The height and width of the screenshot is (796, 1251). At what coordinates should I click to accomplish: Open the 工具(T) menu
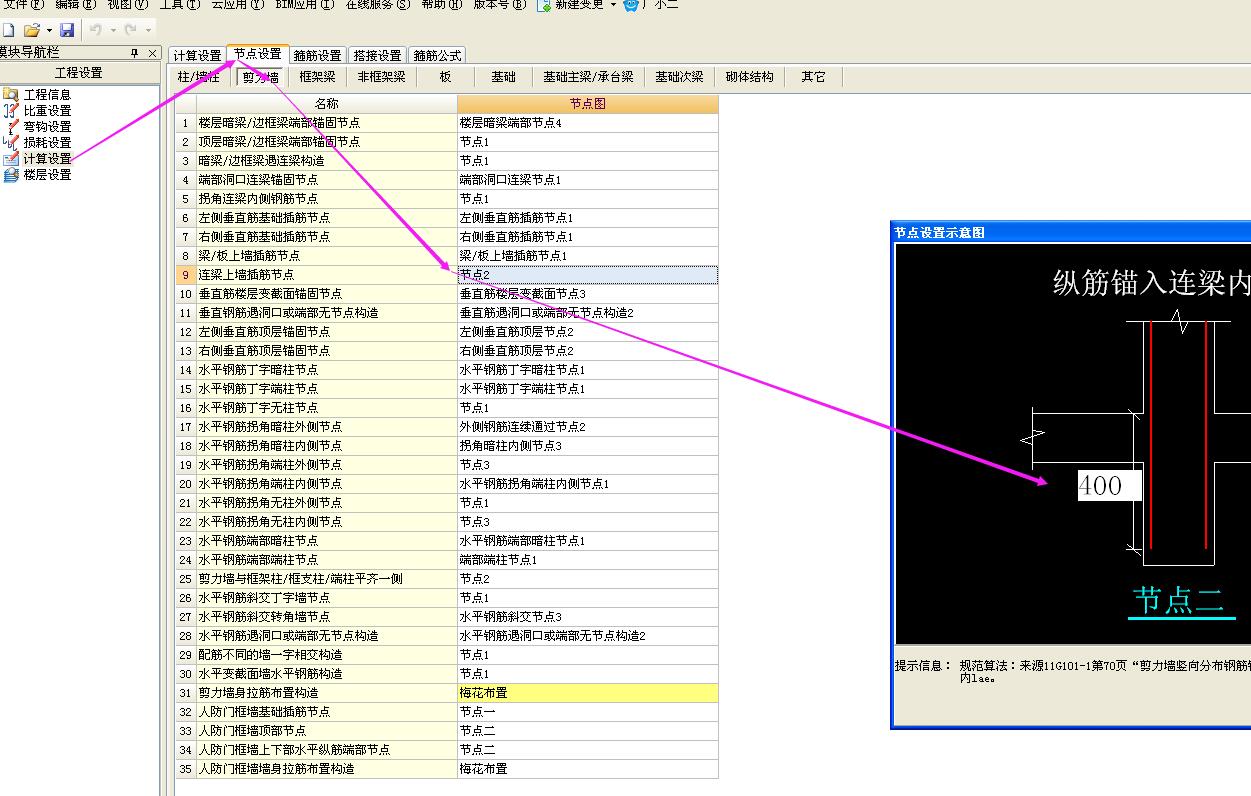(179, 5)
